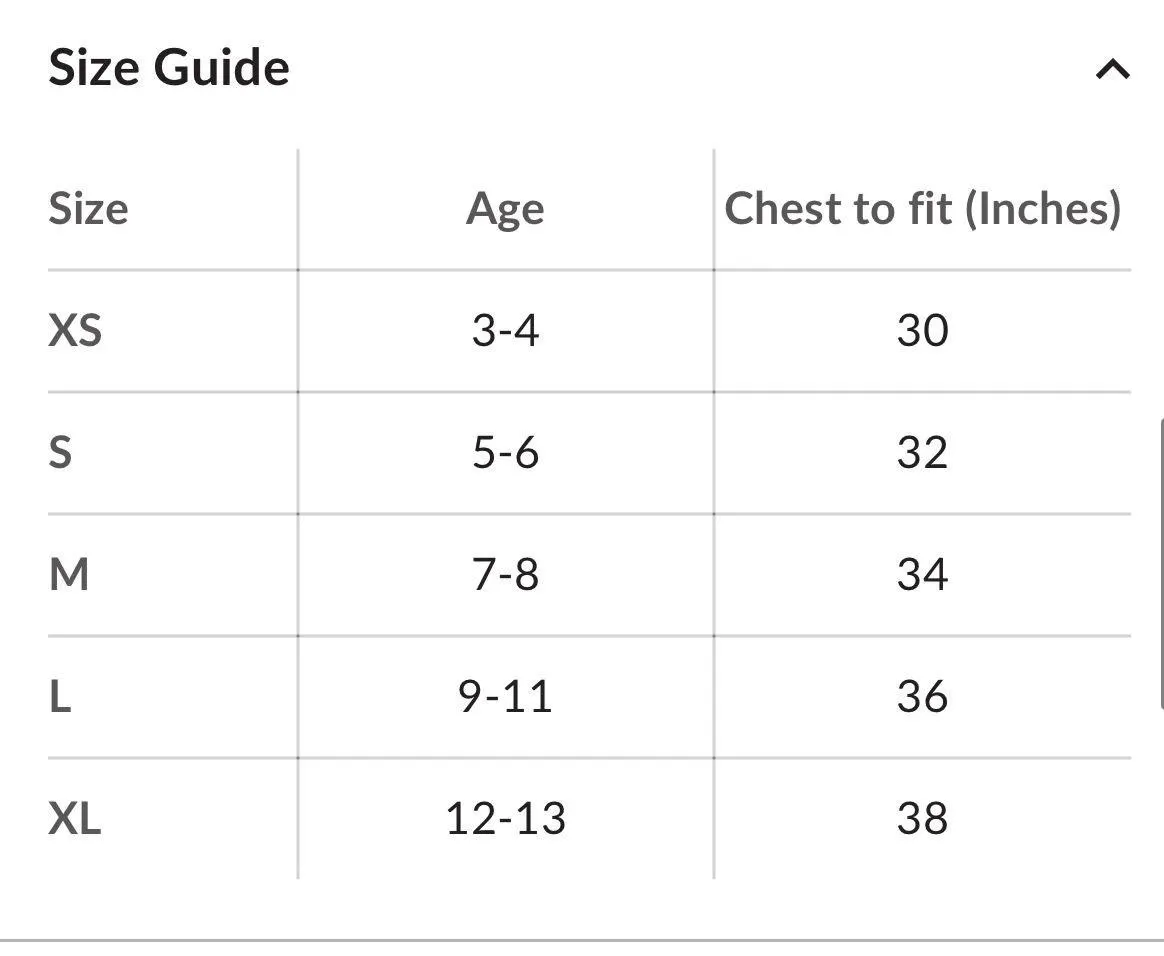The height and width of the screenshot is (956, 1164).
Task: Select the chest value 32 cell
Action: click(x=922, y=453)
